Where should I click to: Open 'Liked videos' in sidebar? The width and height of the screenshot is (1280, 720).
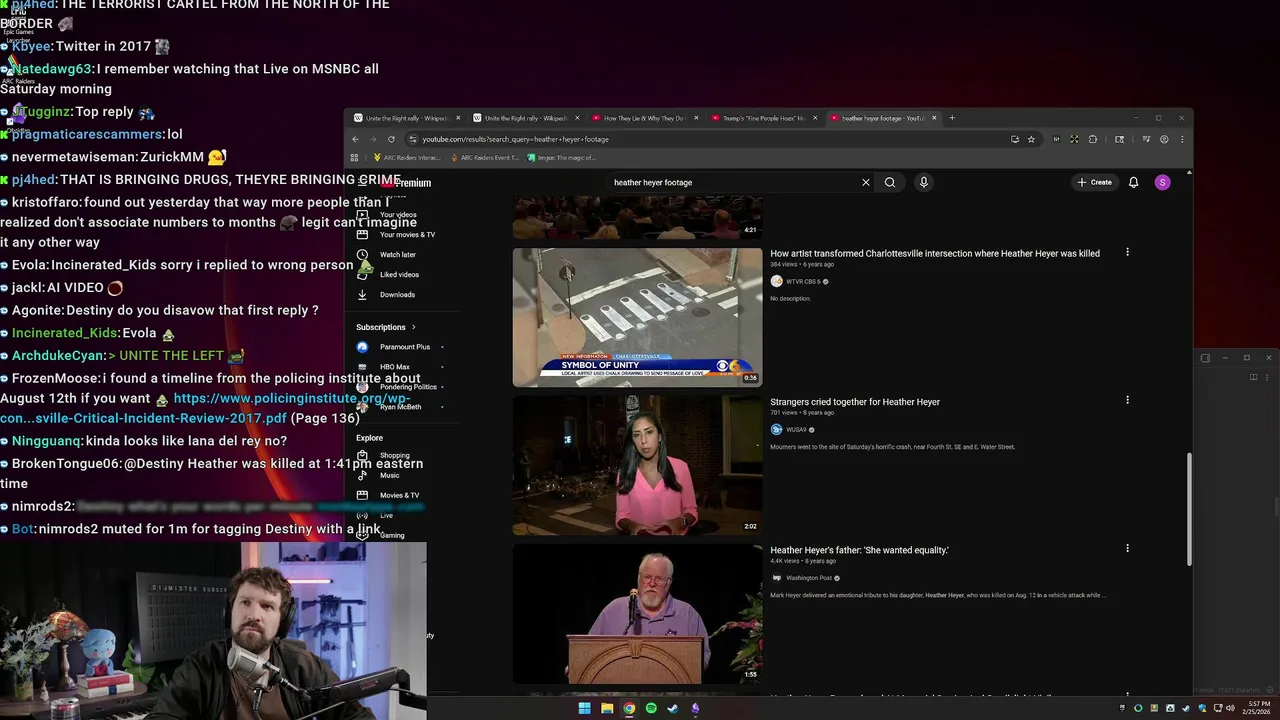[399, 274]
